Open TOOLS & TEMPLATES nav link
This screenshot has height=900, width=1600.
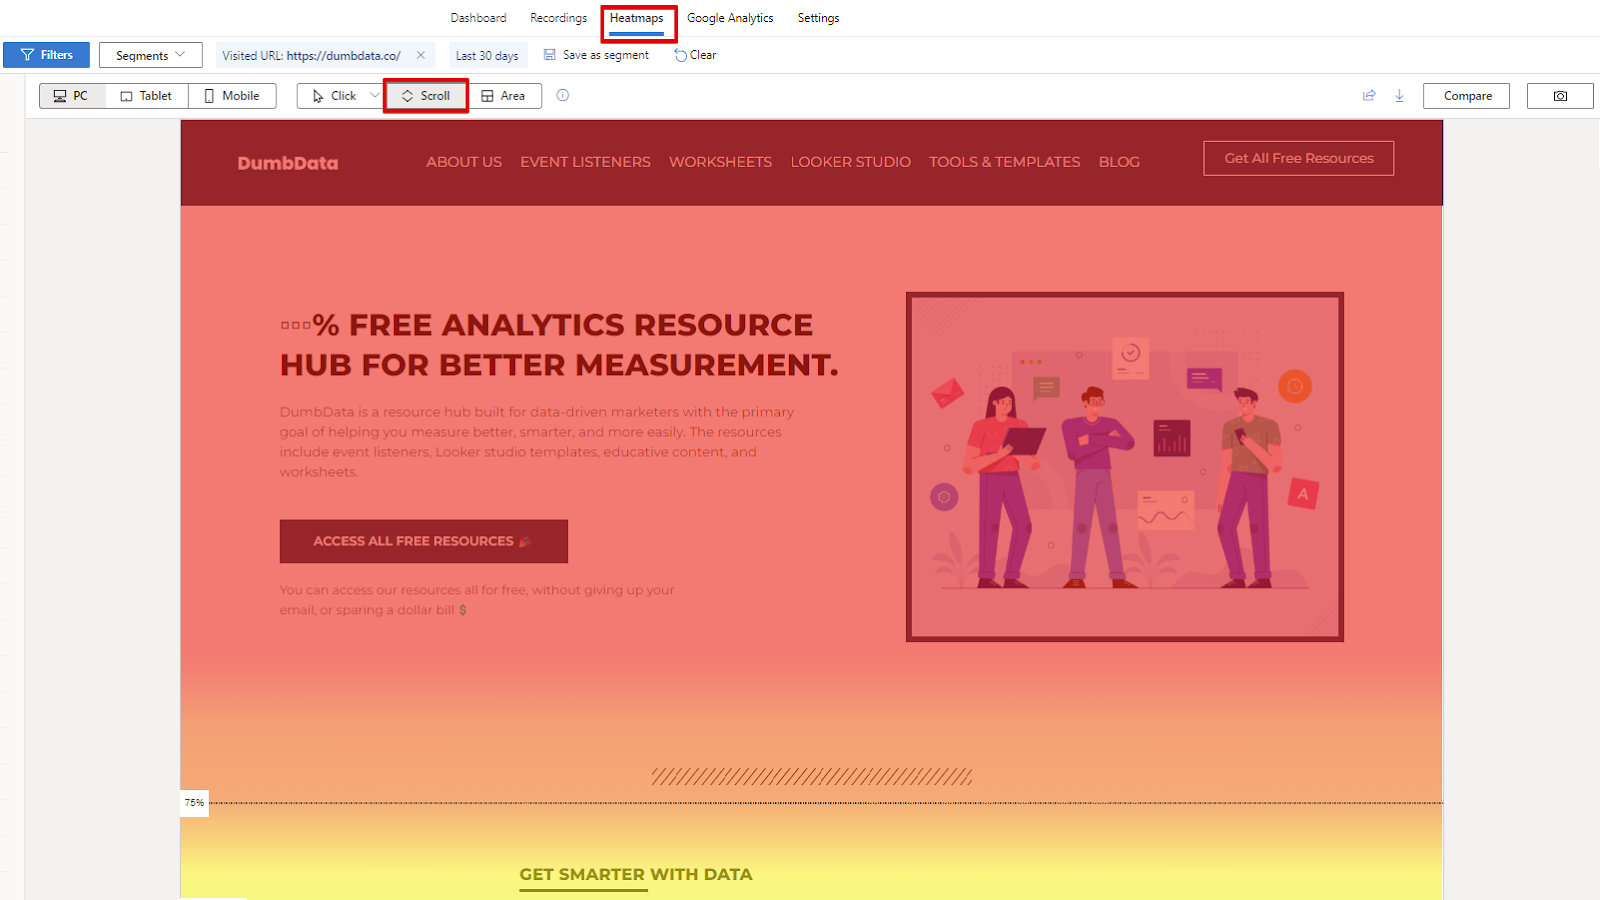click(x=1005, y=162)
